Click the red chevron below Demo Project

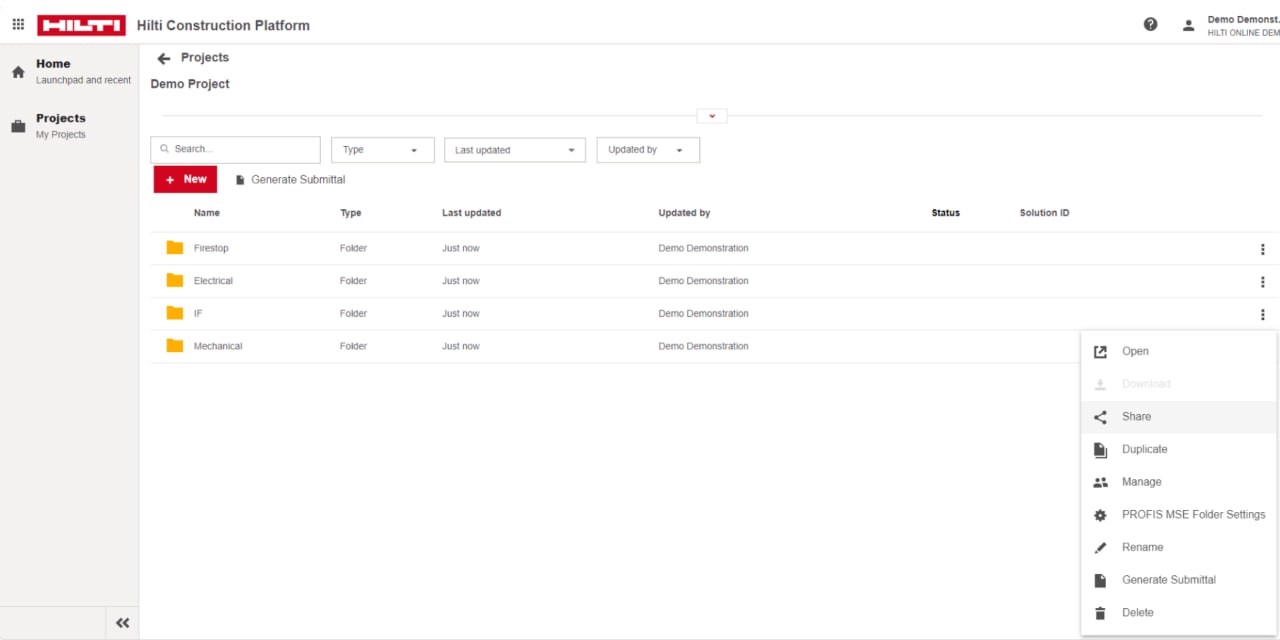click(x=712, y=115)
